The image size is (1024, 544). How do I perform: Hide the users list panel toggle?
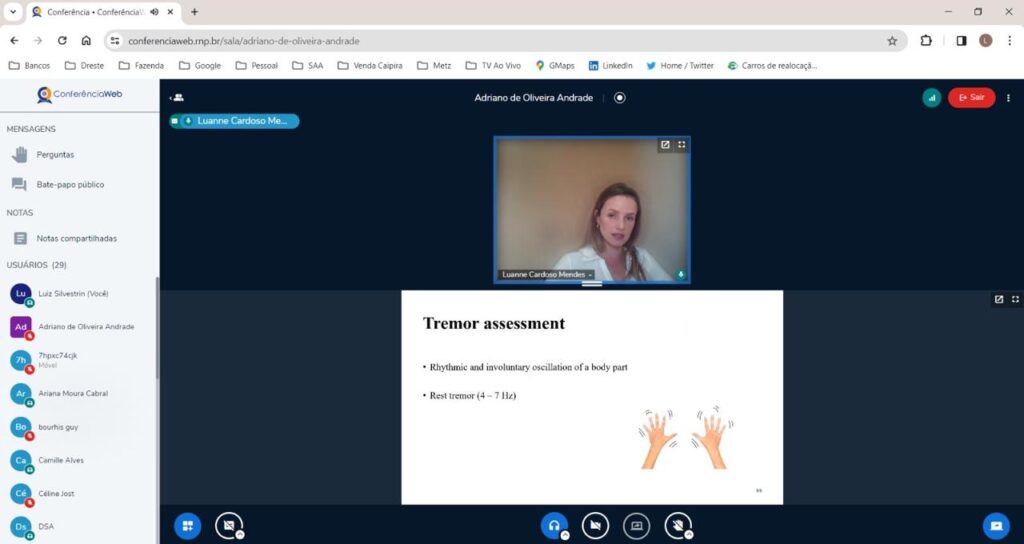point(177,98)
